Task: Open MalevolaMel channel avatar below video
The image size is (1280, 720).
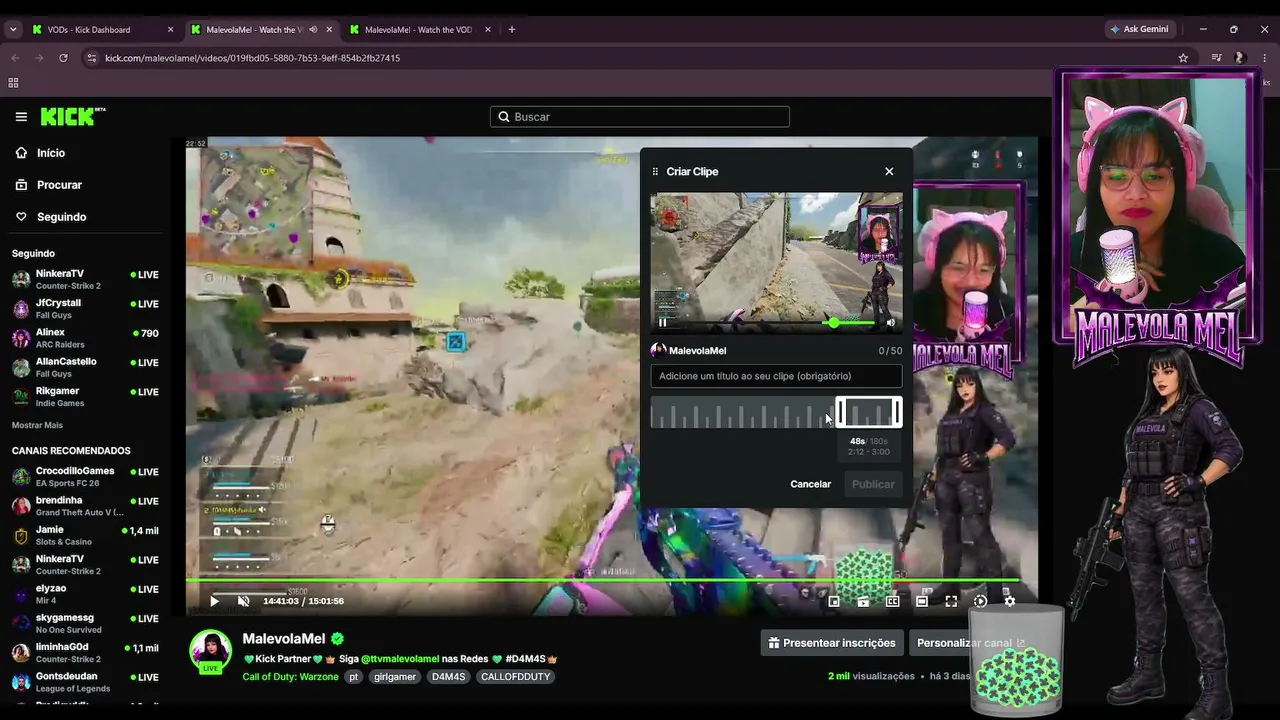Action: click(211, 651)
